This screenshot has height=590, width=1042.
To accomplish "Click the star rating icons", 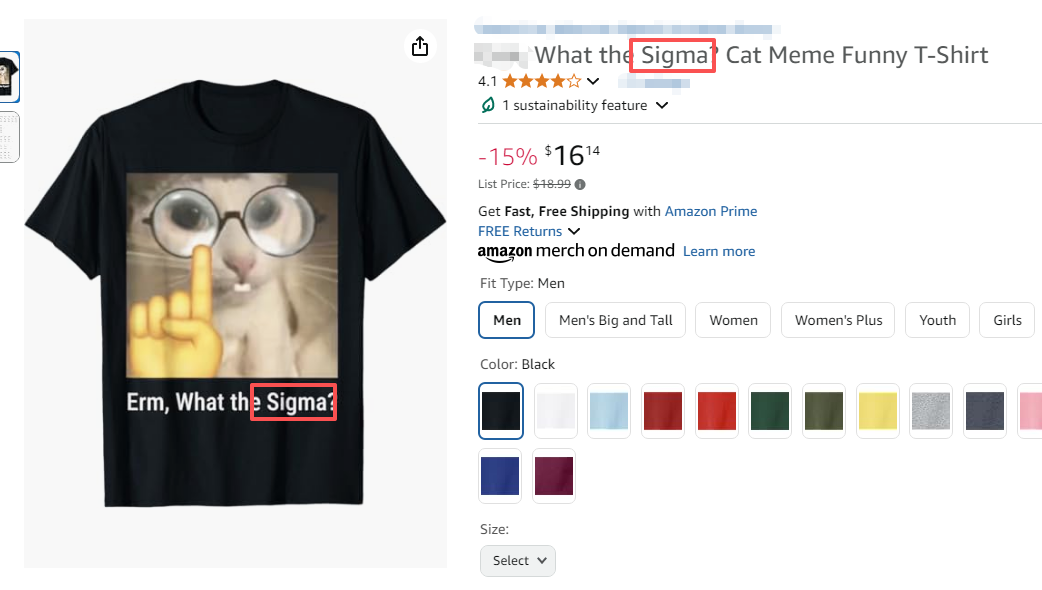I will point(541,81).
